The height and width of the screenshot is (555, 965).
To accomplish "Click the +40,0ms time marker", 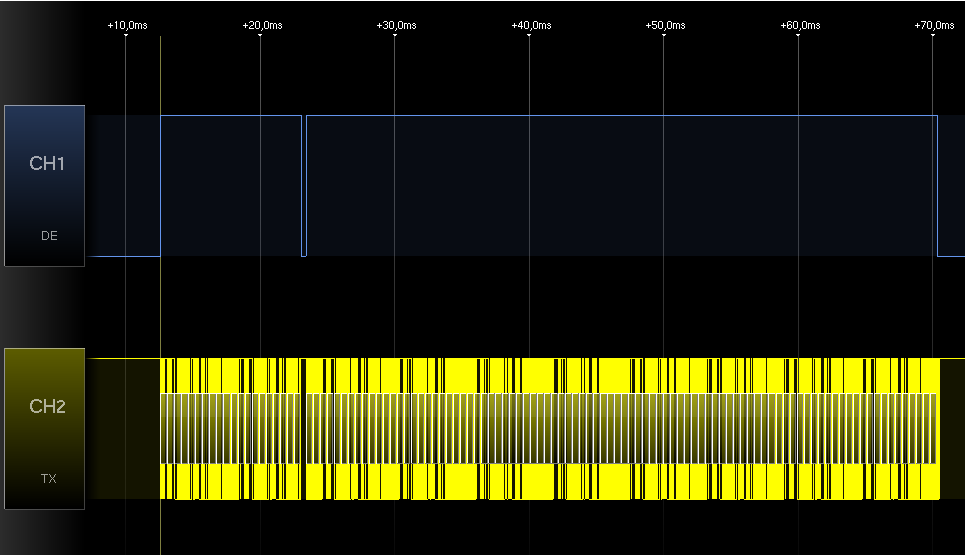I will [531, 25].
